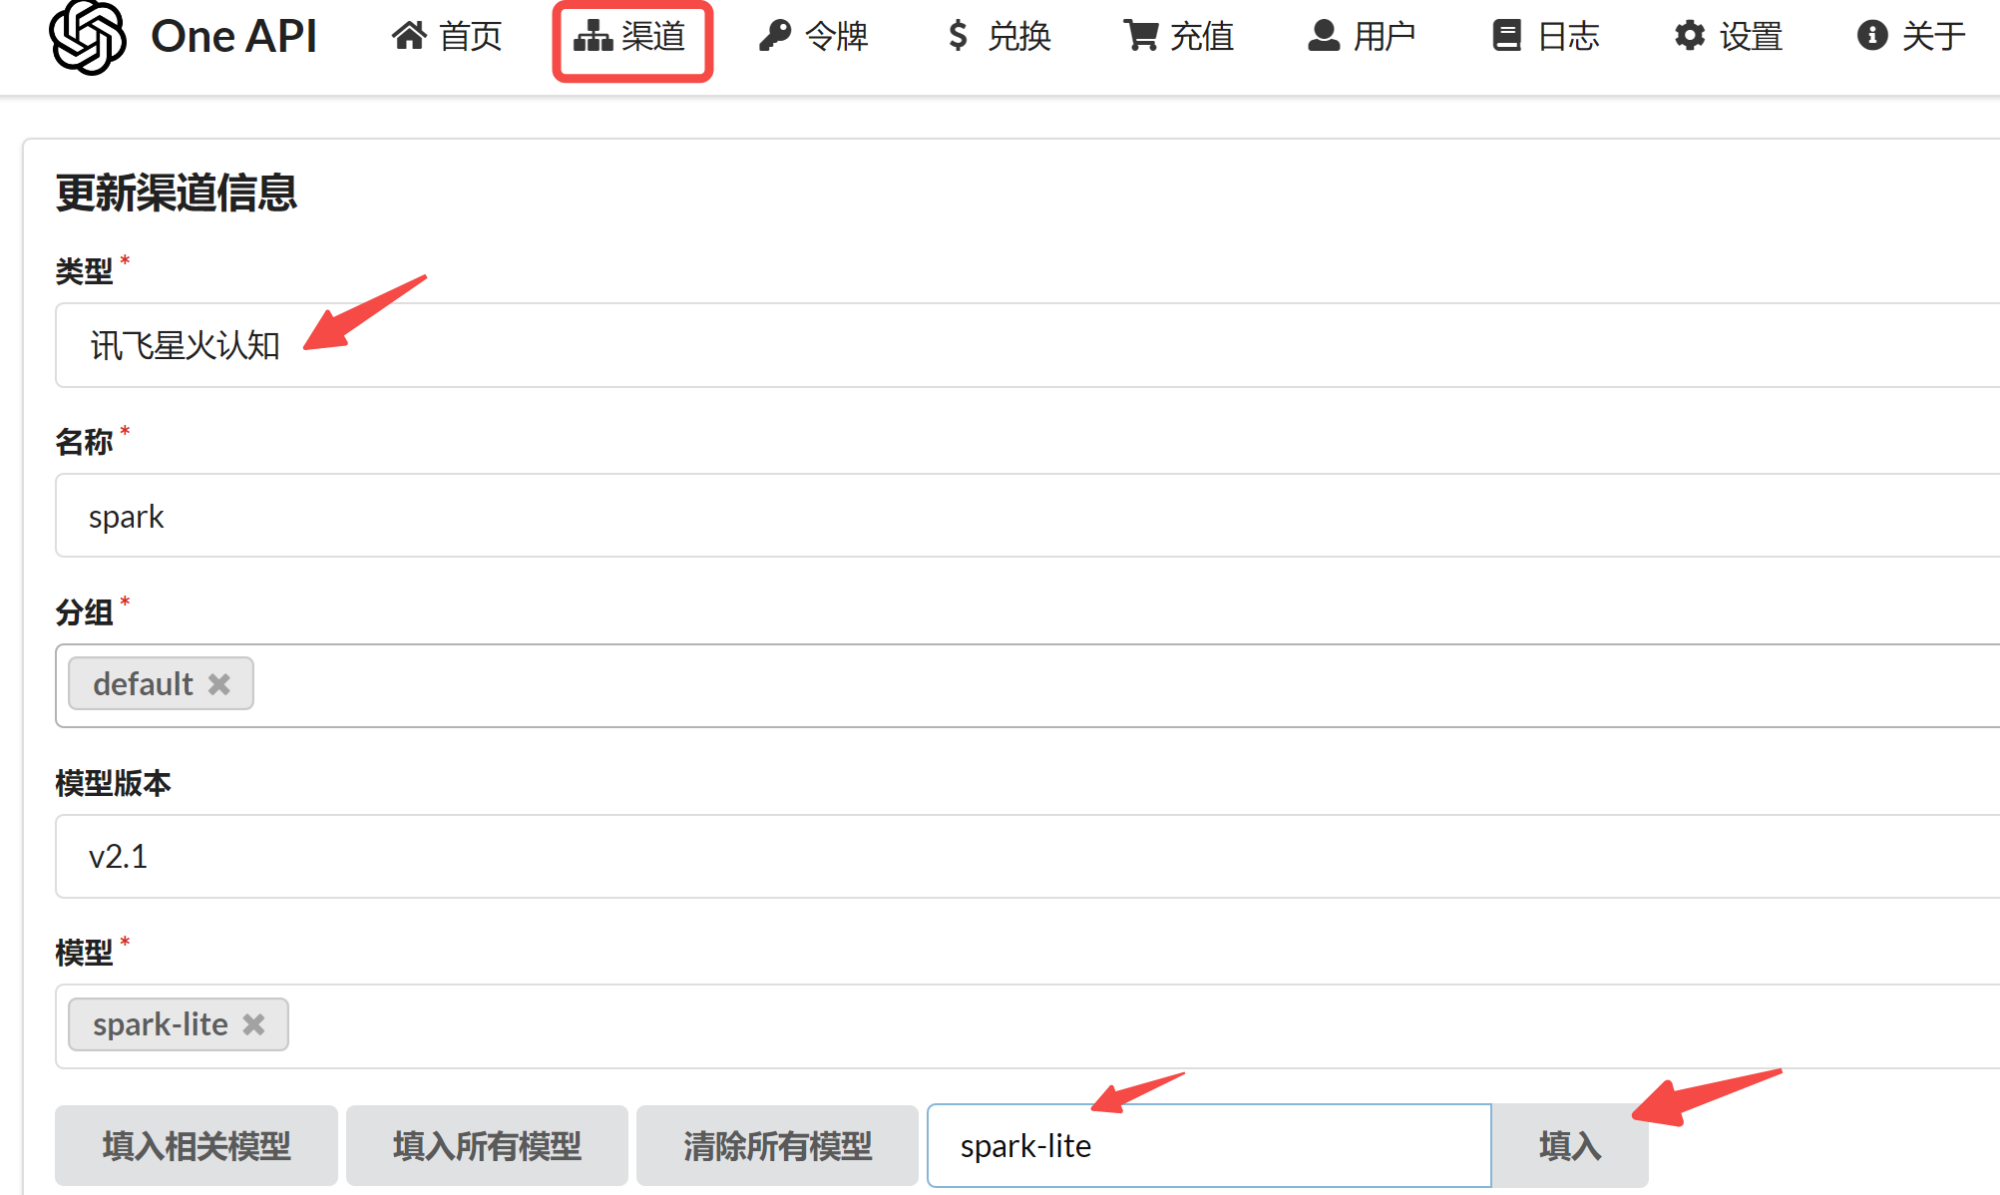This screenshot has height=1195, width=2000.
Task: Open the 关于 about page
Action: click(x=1911, y=37)
